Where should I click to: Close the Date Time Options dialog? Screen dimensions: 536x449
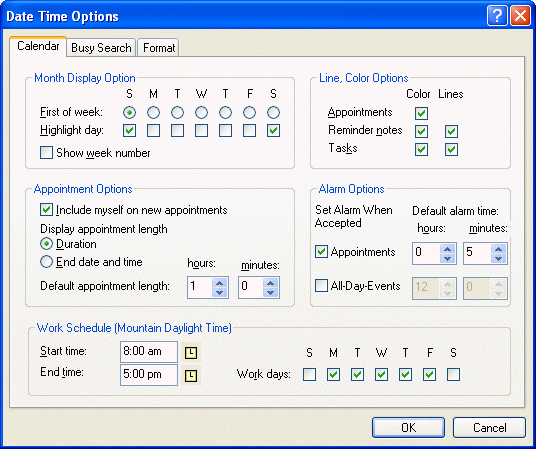520,16
